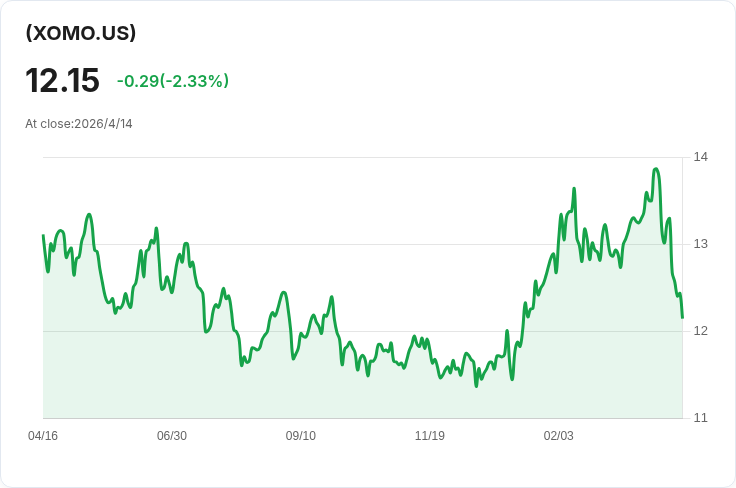The width and height of the screenshot is (736, 488).
Task: Click the 14 y-axis label
Action: pyautogui.click(x=700, y=157)
